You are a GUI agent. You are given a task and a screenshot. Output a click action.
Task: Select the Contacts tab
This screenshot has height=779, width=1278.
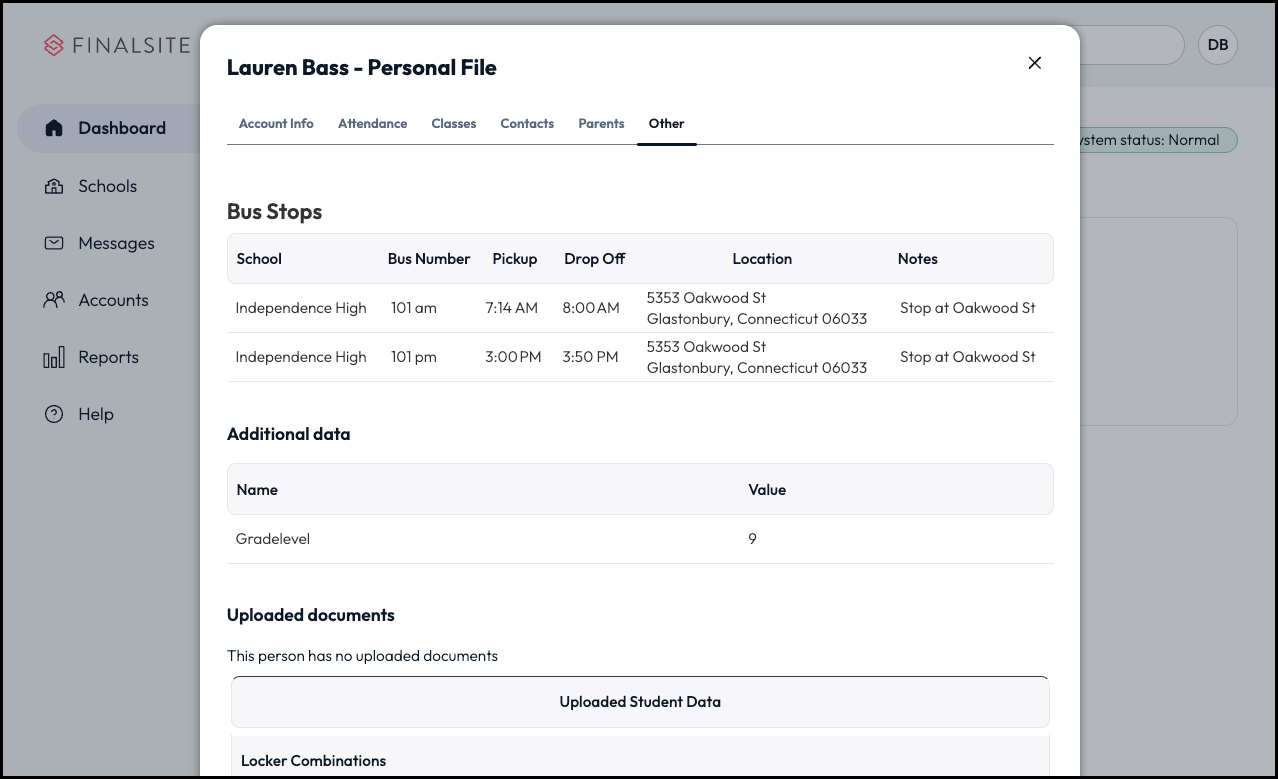click(527, 123)
